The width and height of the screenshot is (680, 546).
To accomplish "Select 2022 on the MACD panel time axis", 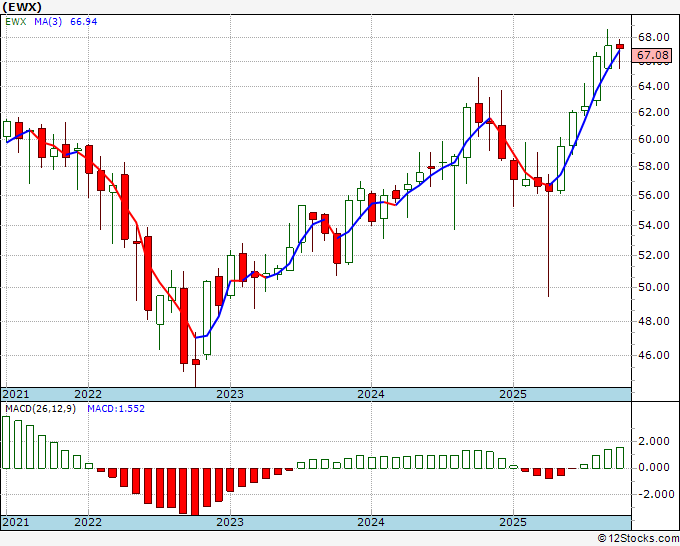I will coord(88,522).
